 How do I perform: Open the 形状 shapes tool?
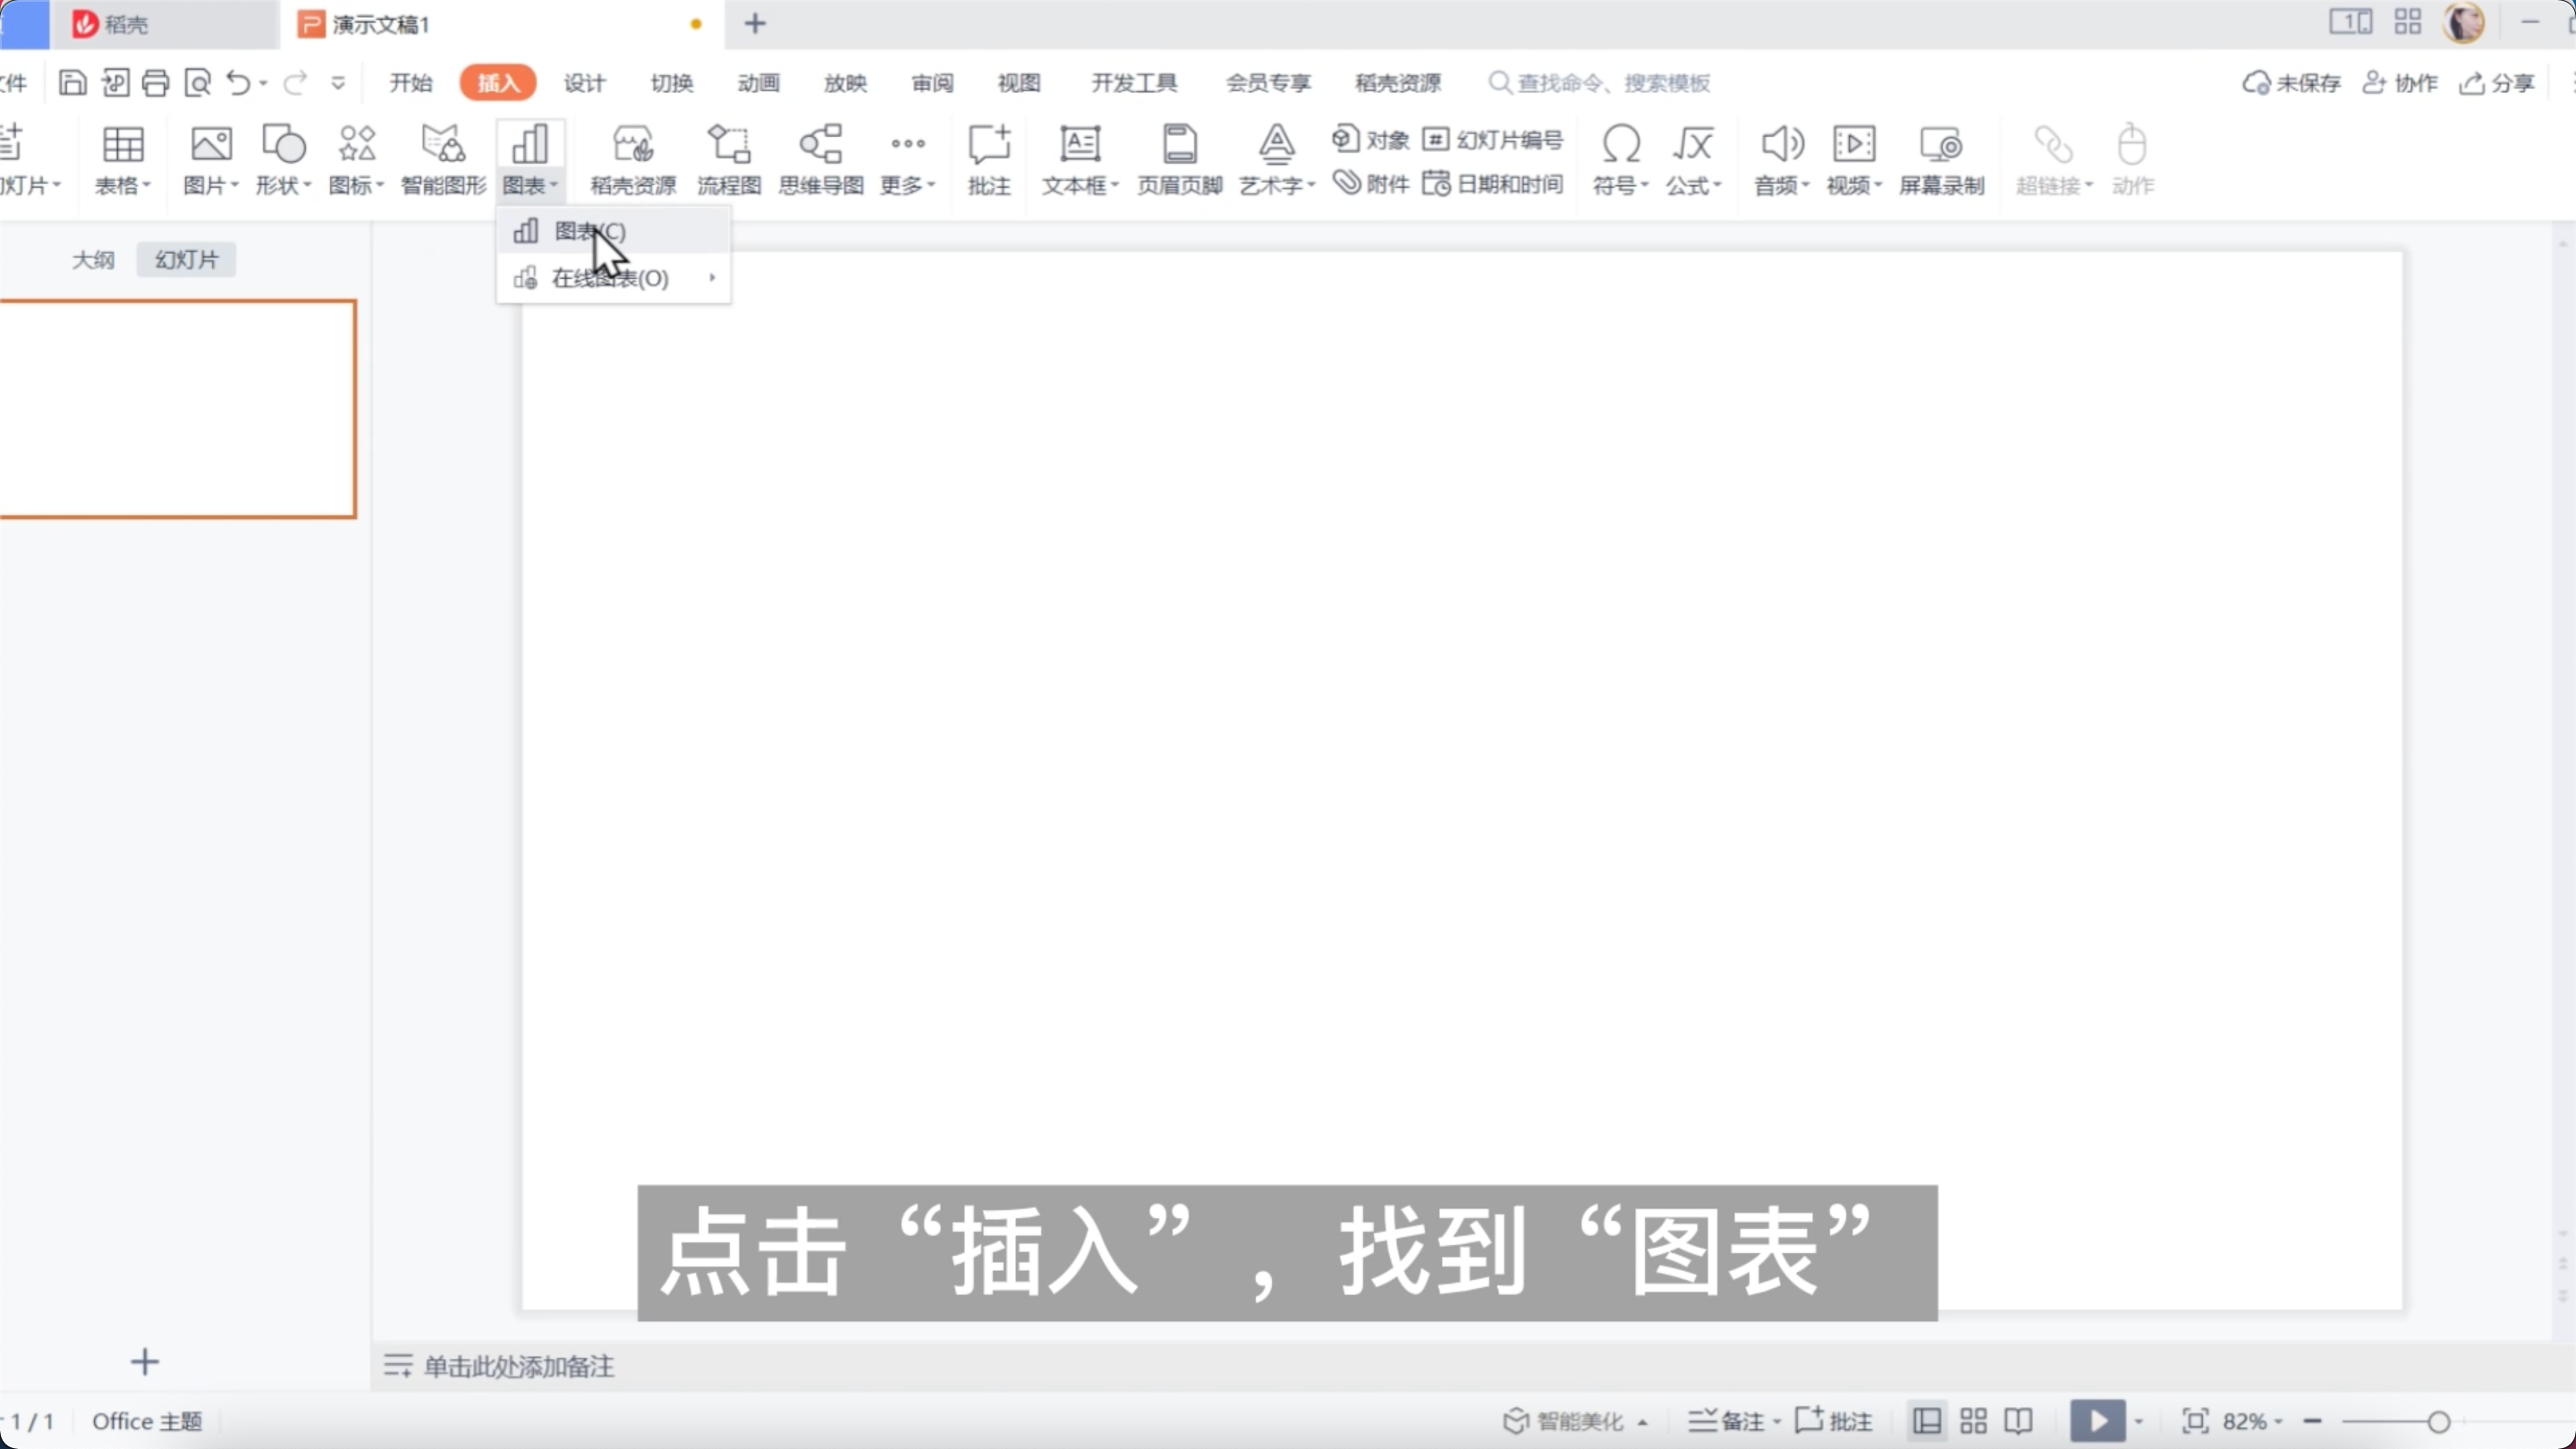284,159
